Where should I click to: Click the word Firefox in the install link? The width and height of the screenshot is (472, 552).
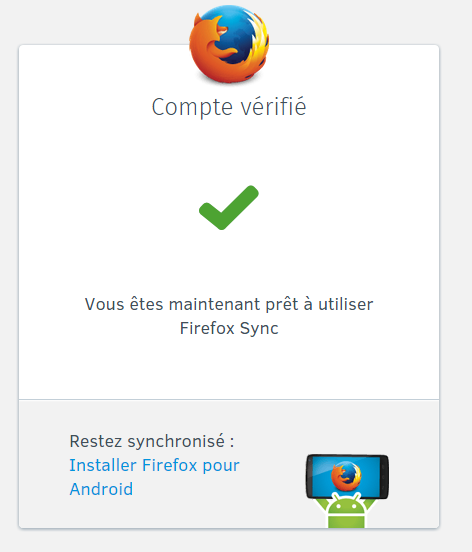(169, 465)
